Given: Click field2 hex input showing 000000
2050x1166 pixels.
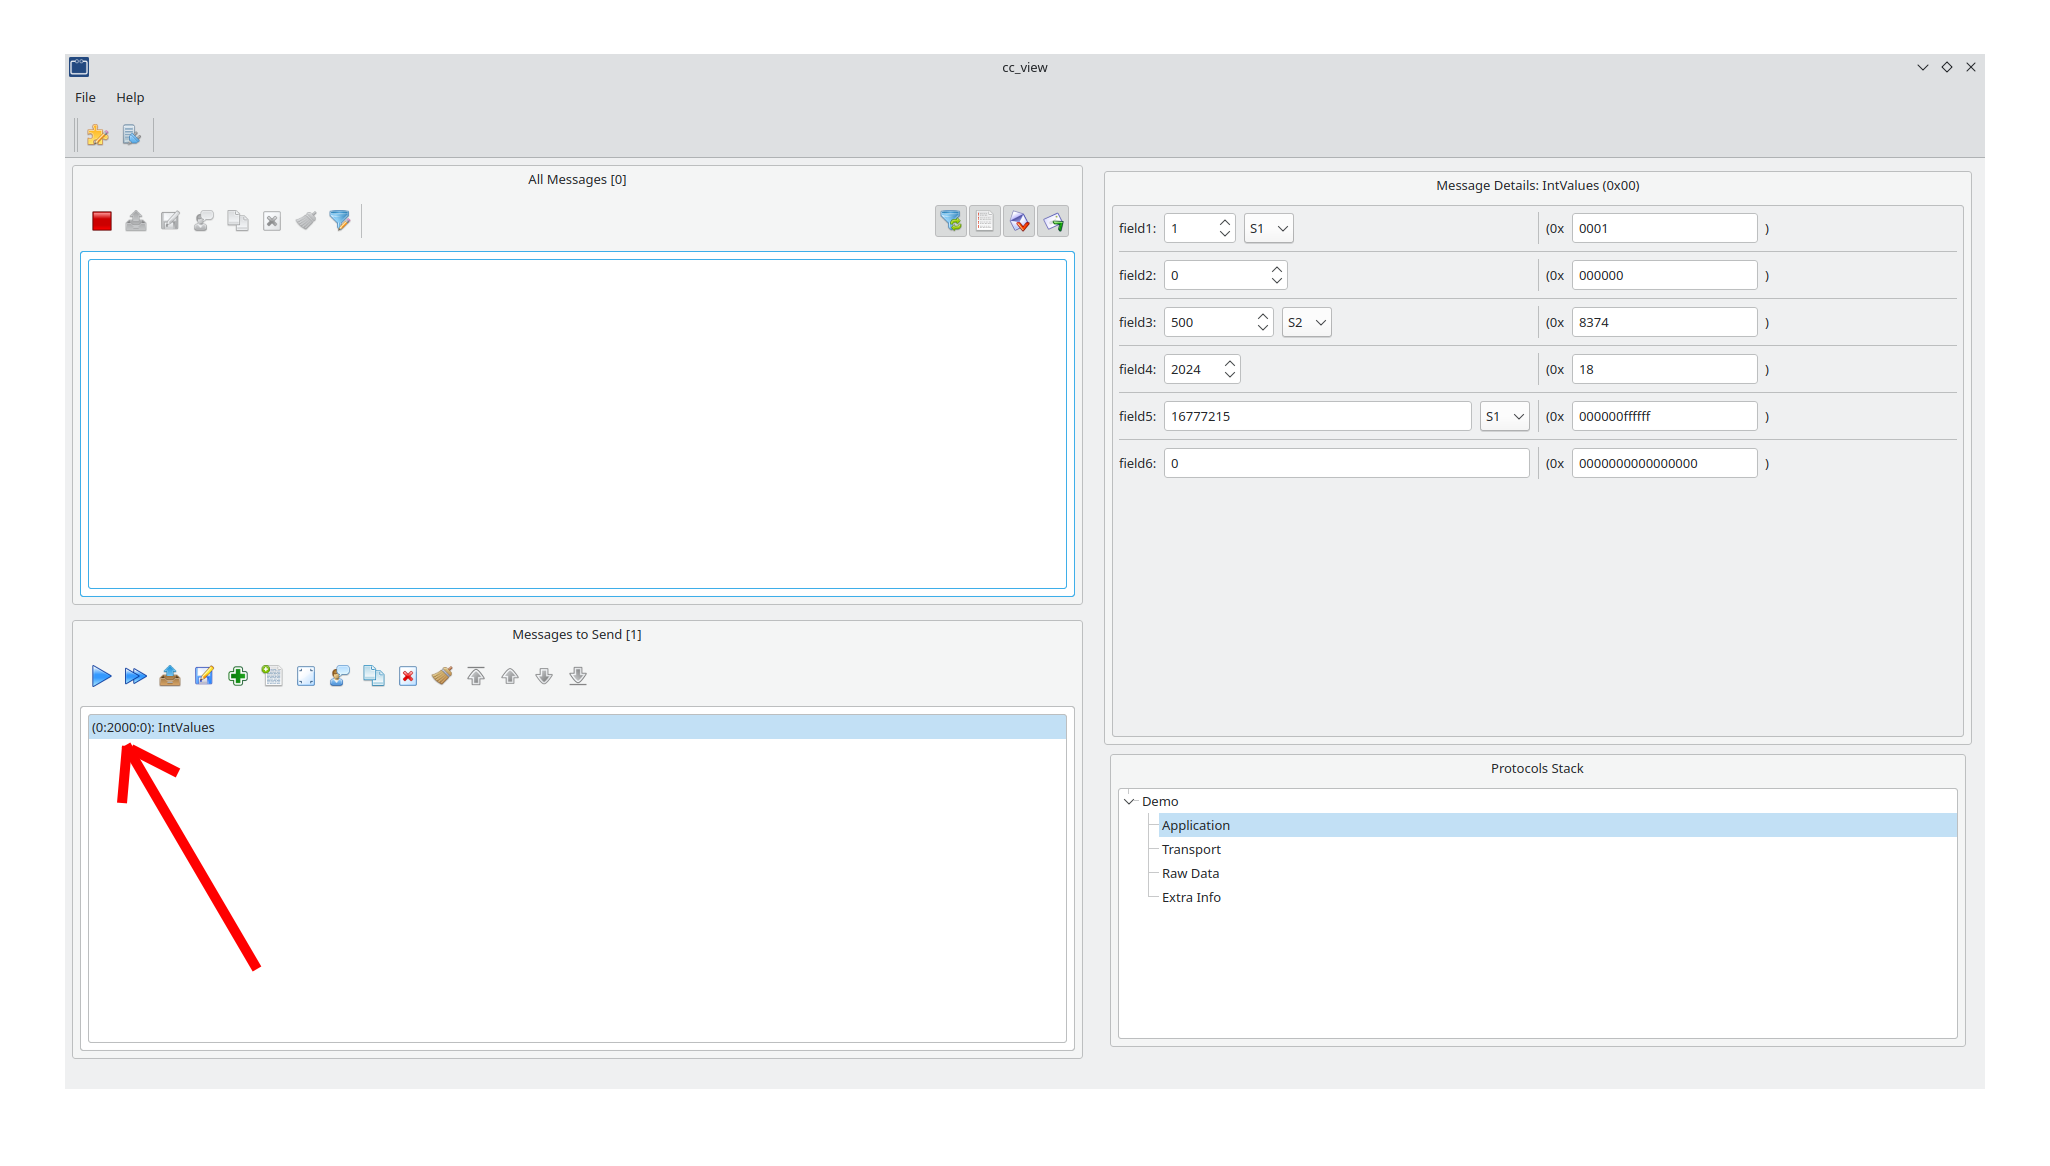Looking at the screenshot, I should pos(1664,275).
